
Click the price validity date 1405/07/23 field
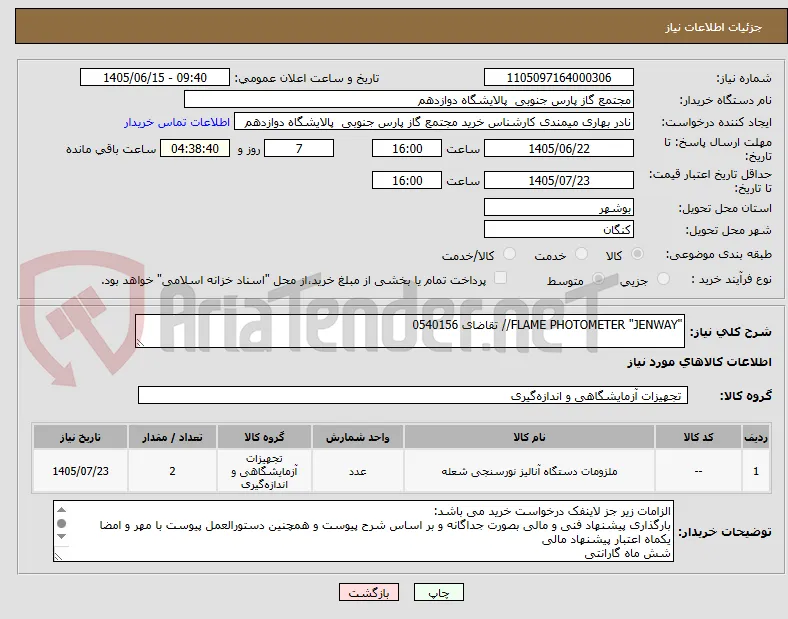coord(558,180)
